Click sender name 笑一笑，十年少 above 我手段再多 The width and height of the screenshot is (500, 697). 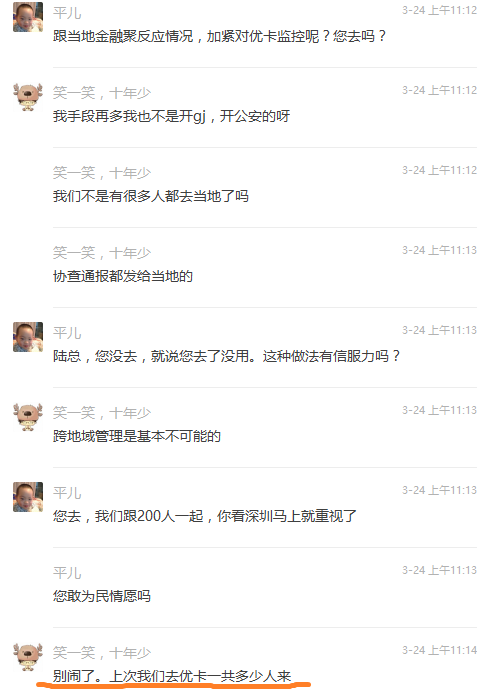tap(102, 93)
